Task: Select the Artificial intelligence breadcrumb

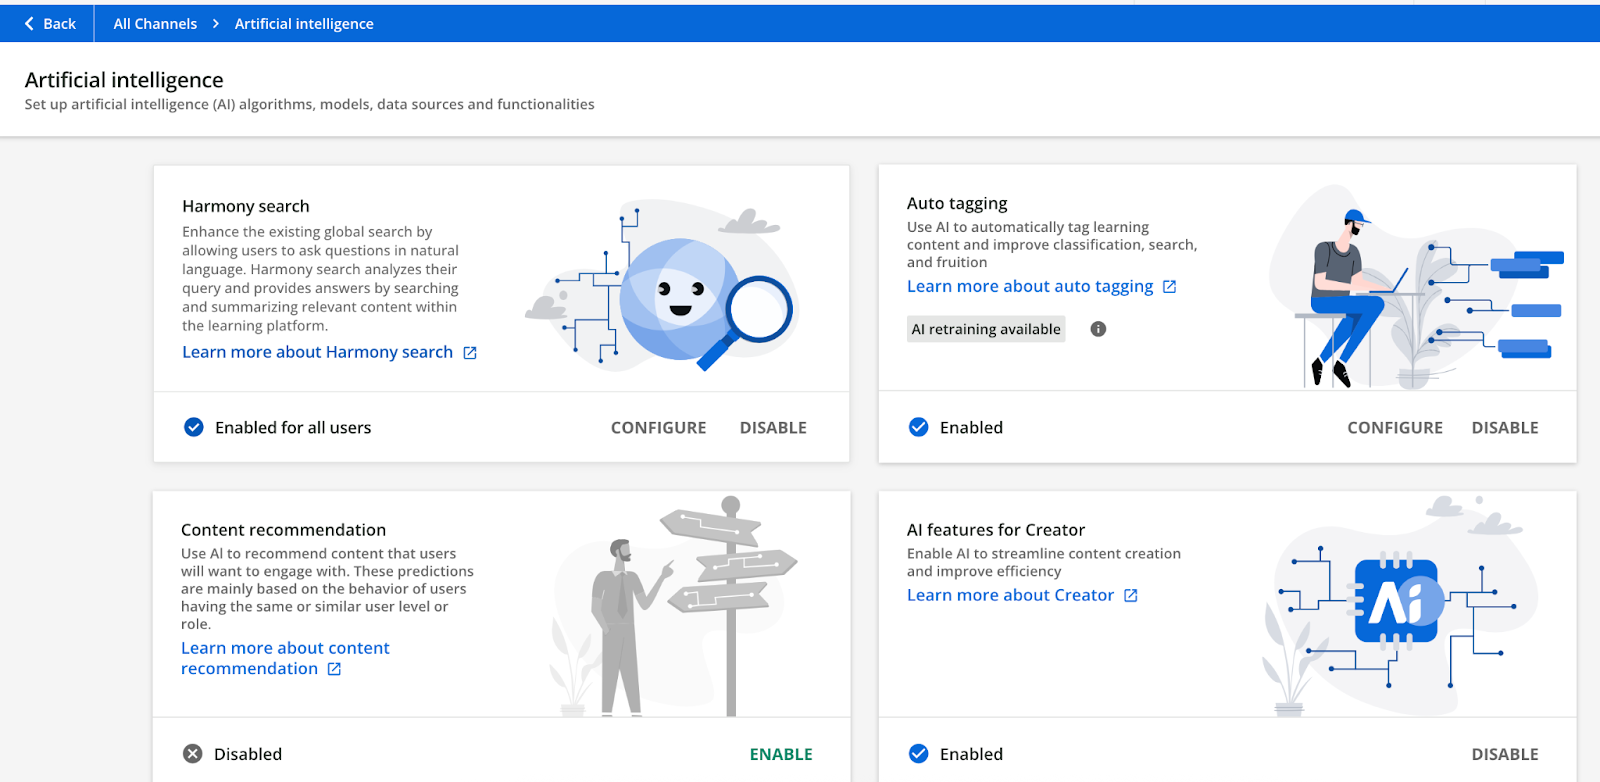Action: [x=304, y=24]
